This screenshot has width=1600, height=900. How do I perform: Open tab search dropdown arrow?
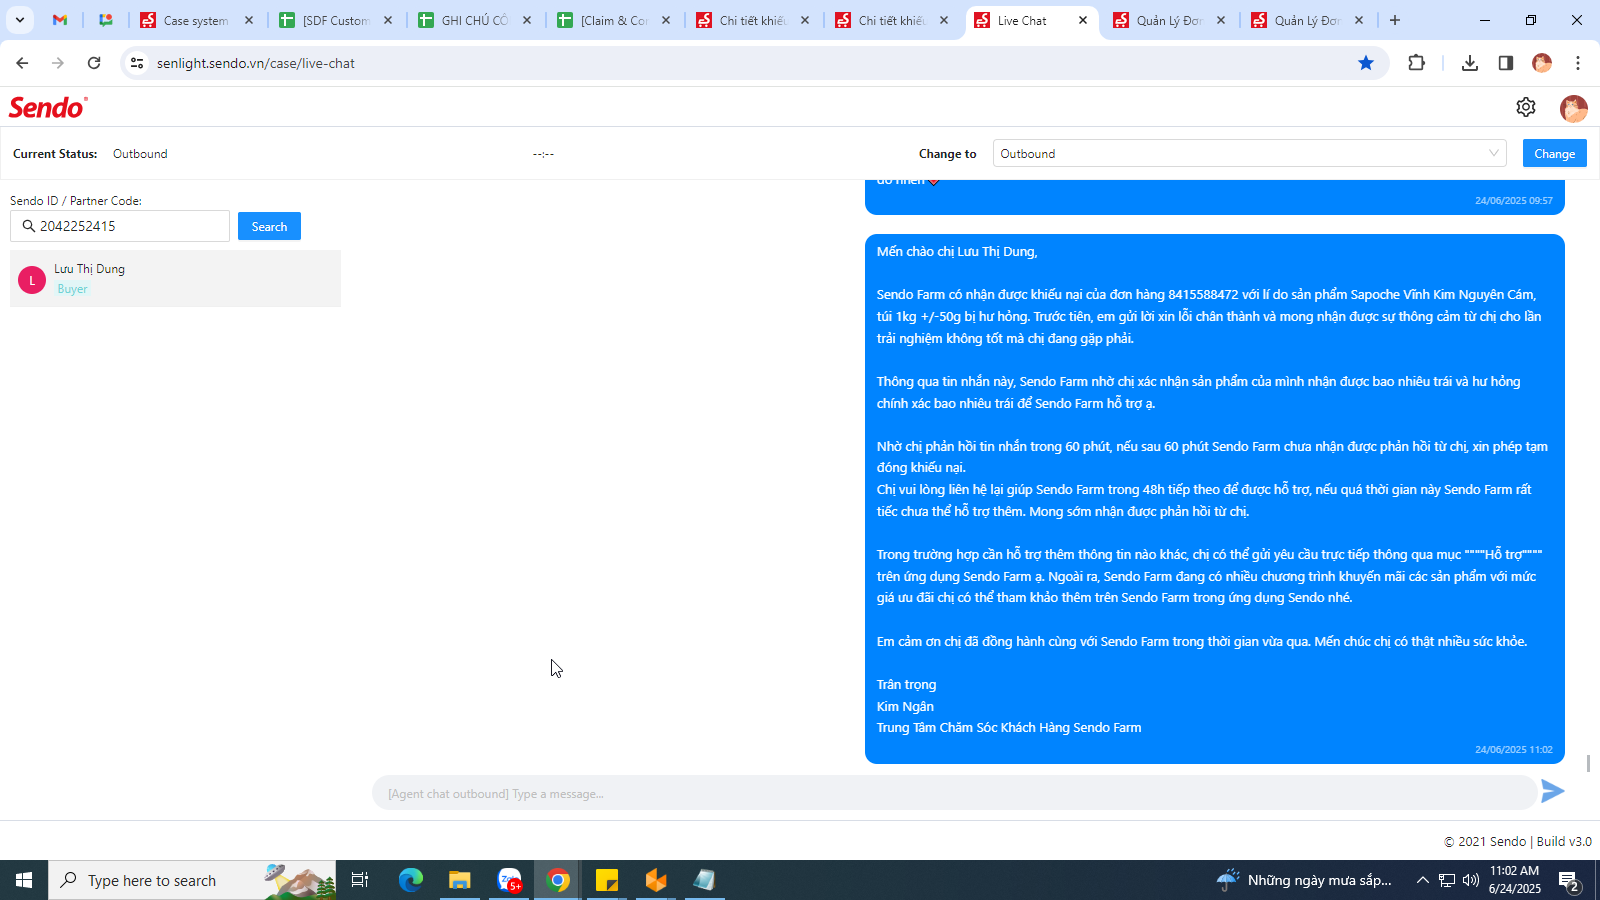pyautogui.click(x=19, y=20)
